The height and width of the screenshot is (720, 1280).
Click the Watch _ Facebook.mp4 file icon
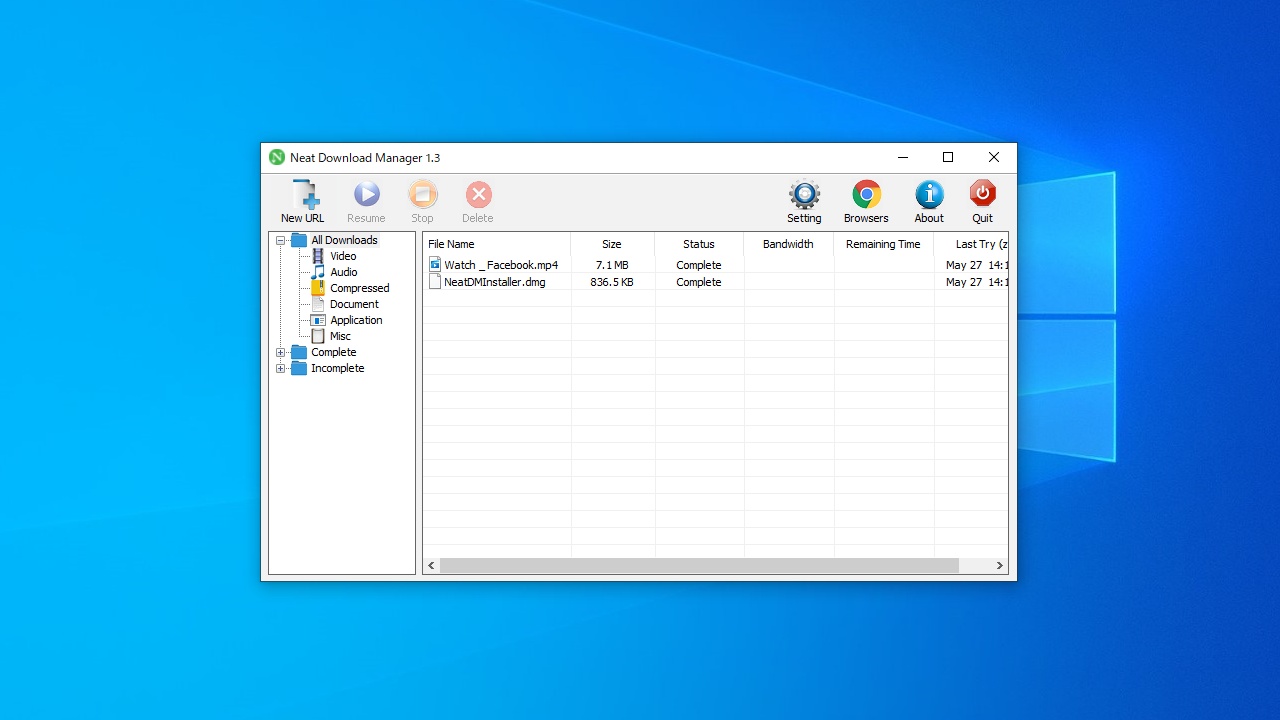[435, 265]
